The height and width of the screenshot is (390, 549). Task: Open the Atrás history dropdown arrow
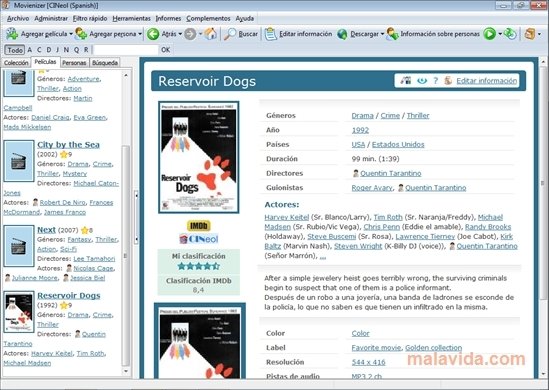[180, 34]
